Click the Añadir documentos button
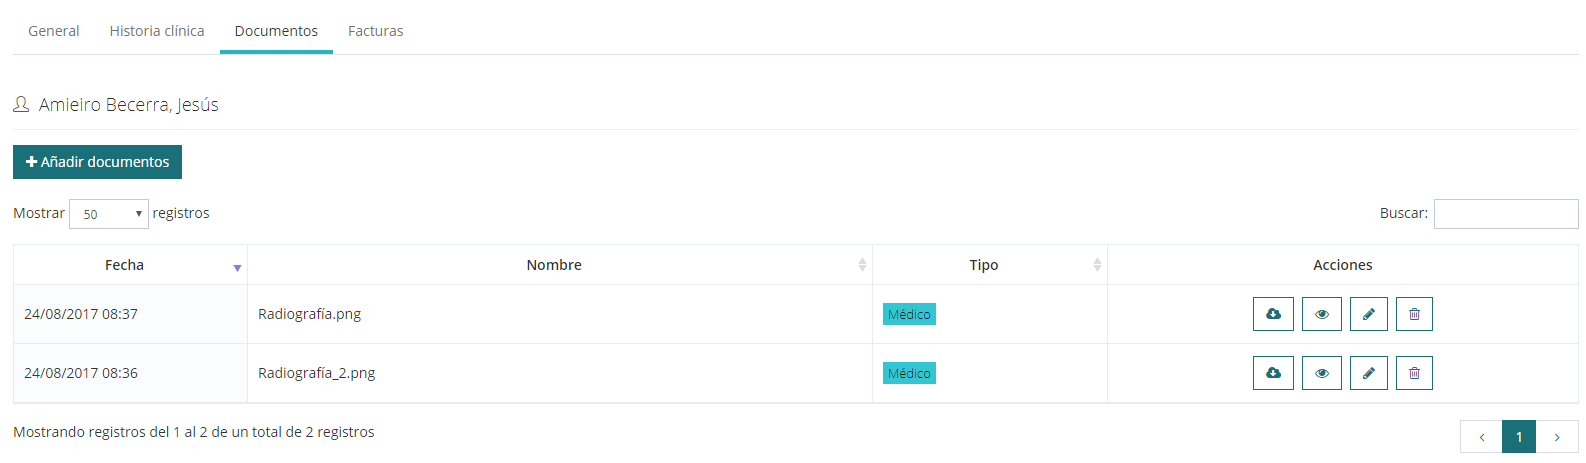The image size is (1586, 463). click(x=98, y=162)
